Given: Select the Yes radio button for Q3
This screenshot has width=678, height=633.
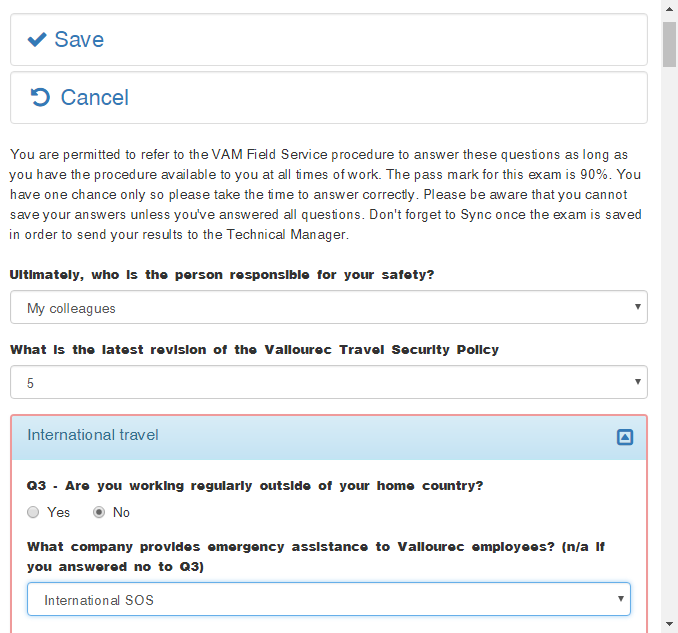Looking at the screenshot, I should tap(33, 512).
